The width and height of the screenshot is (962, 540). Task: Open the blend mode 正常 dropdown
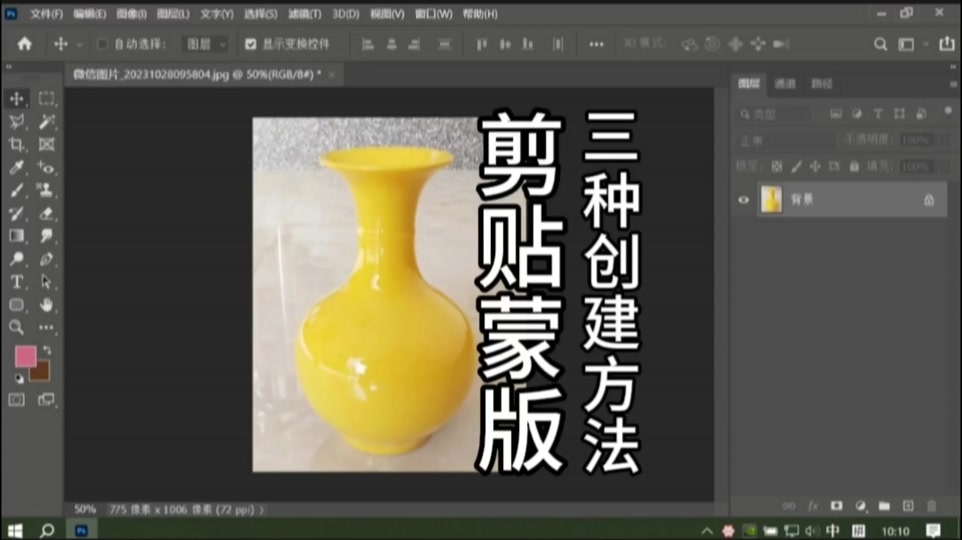point(785,141)
